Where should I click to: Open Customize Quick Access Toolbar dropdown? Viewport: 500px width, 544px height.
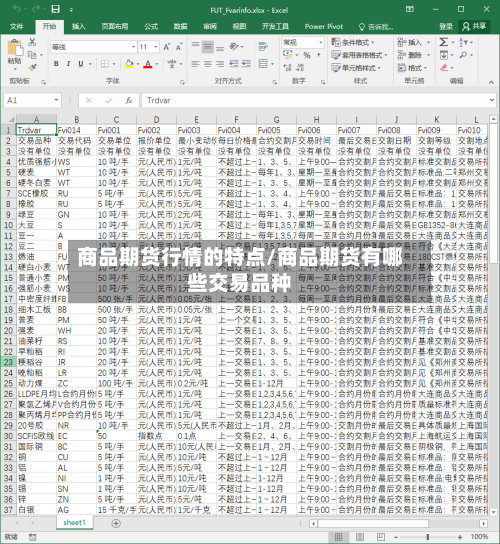(x=71, y=10)
